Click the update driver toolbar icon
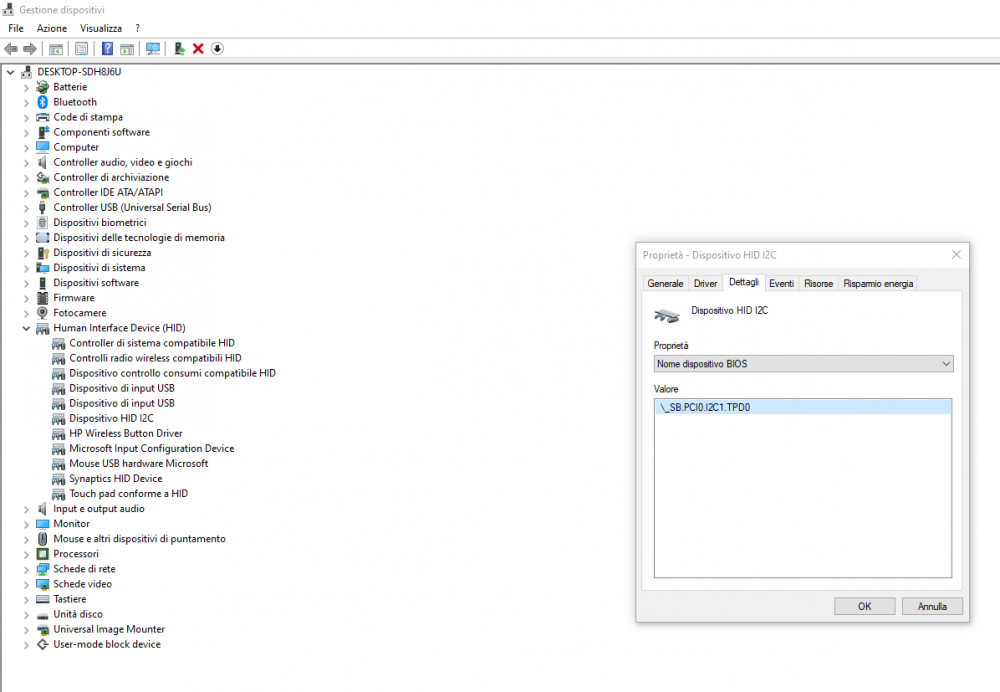 coord(179,49)
